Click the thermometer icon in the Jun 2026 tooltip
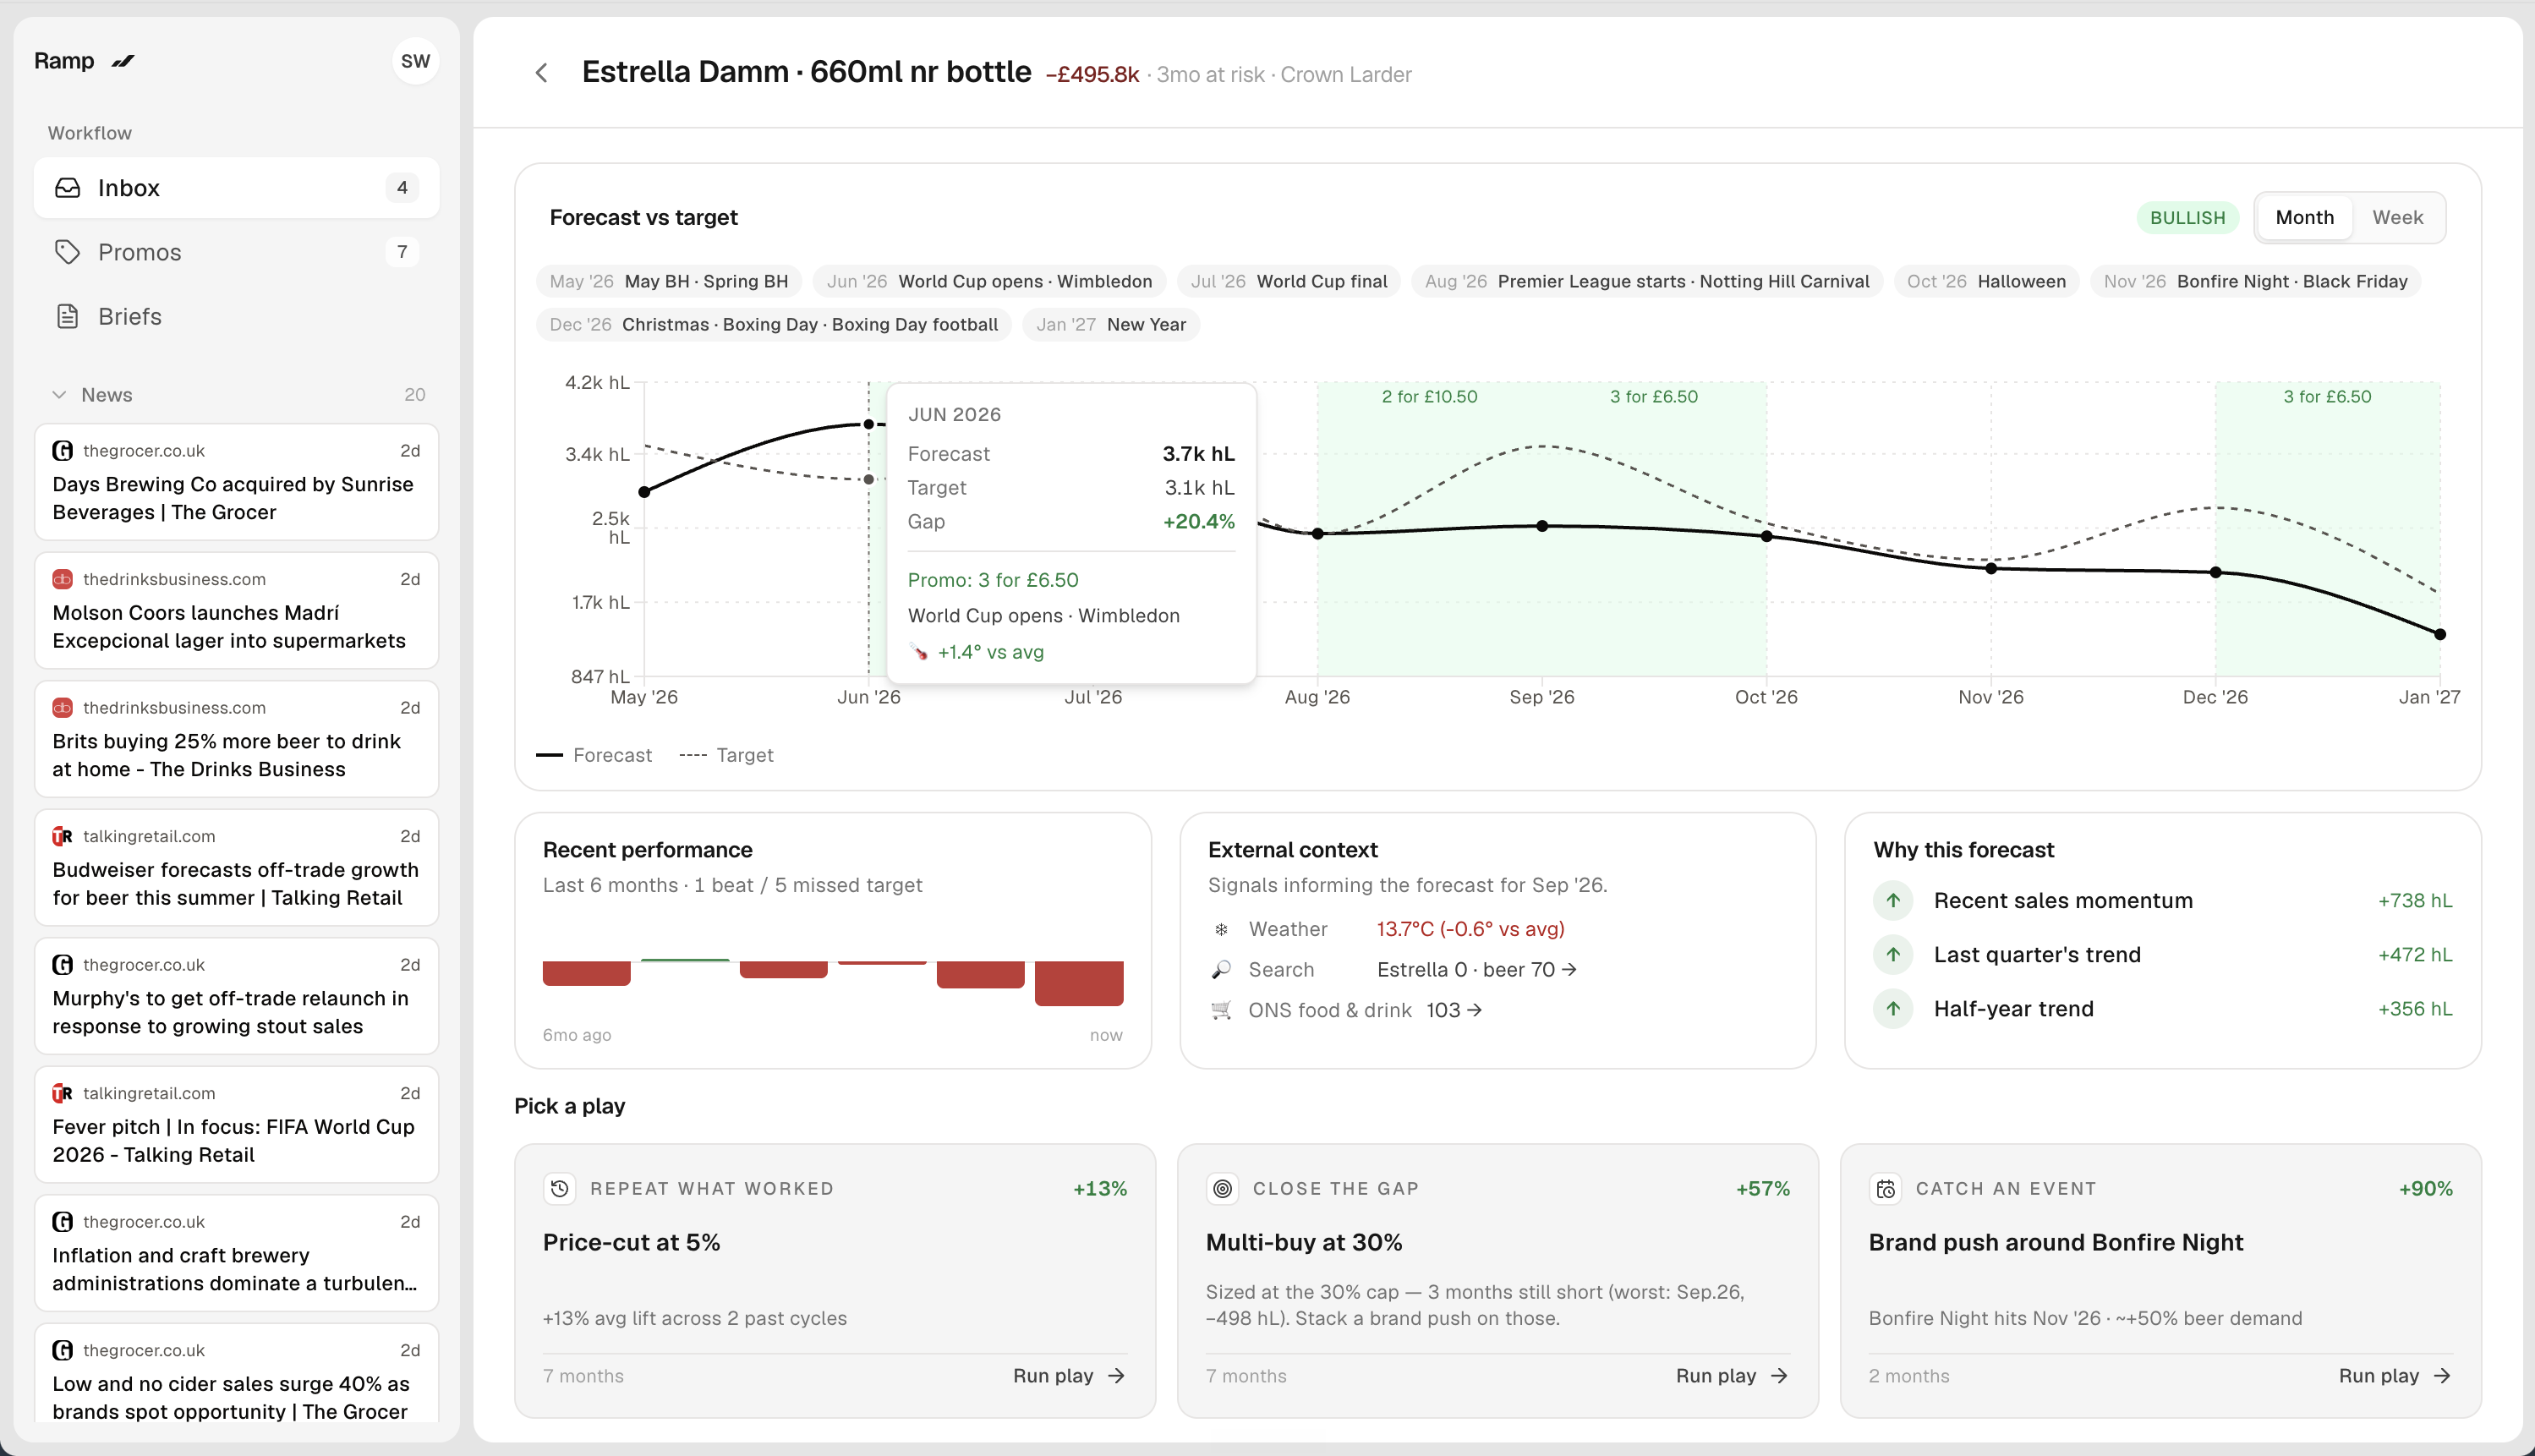Viewport: 2535px width, 1456px height. (x=919, y=652)
